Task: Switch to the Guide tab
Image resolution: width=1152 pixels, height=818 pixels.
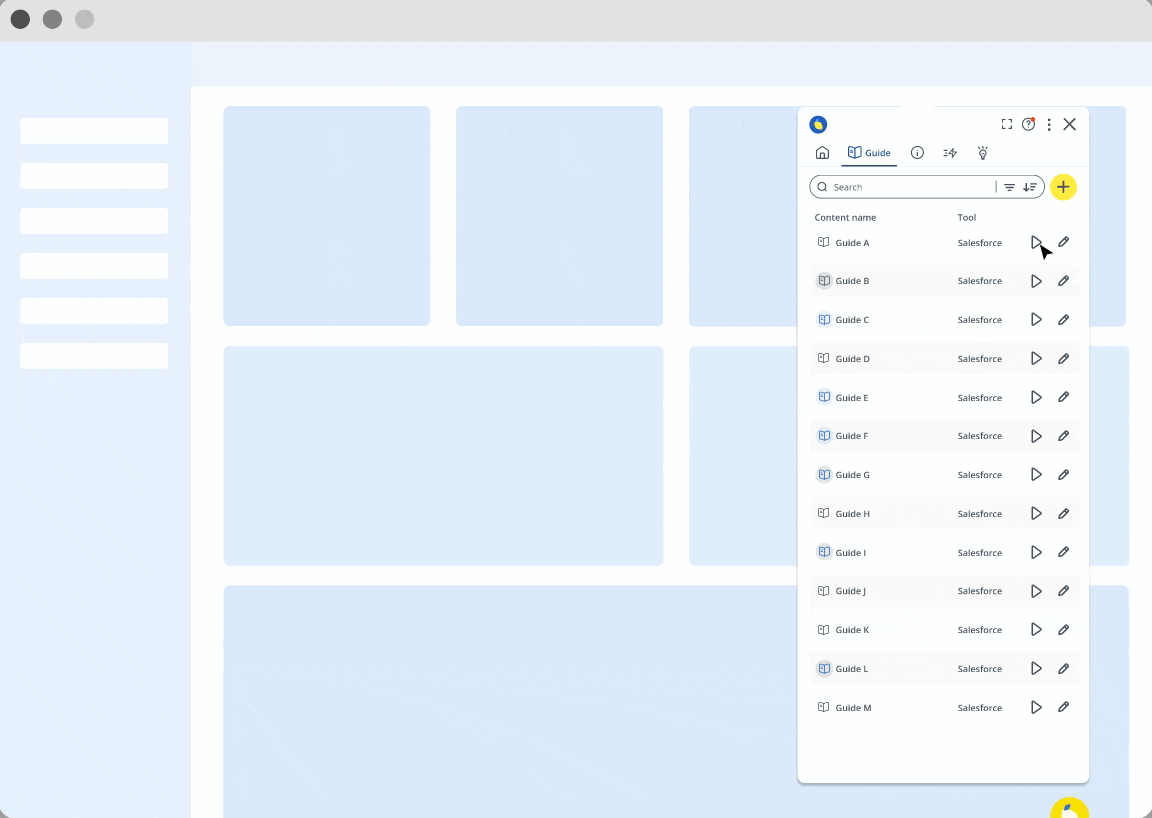Action: [x=869, y=153]
